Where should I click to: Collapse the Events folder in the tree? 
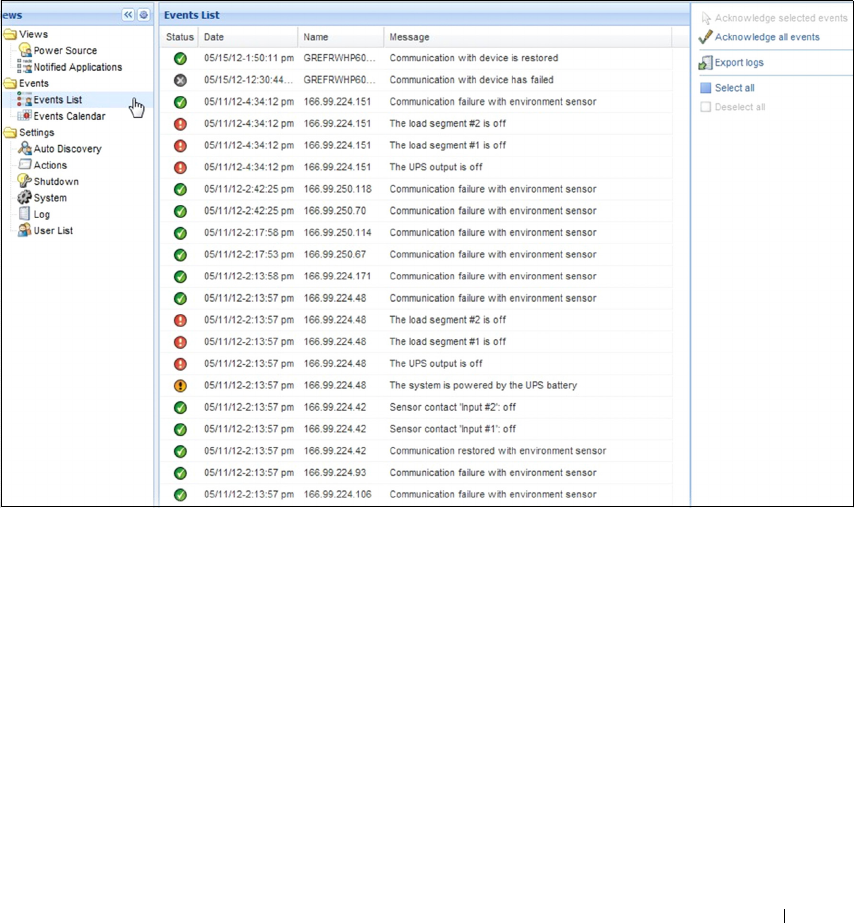coord(10,83)
